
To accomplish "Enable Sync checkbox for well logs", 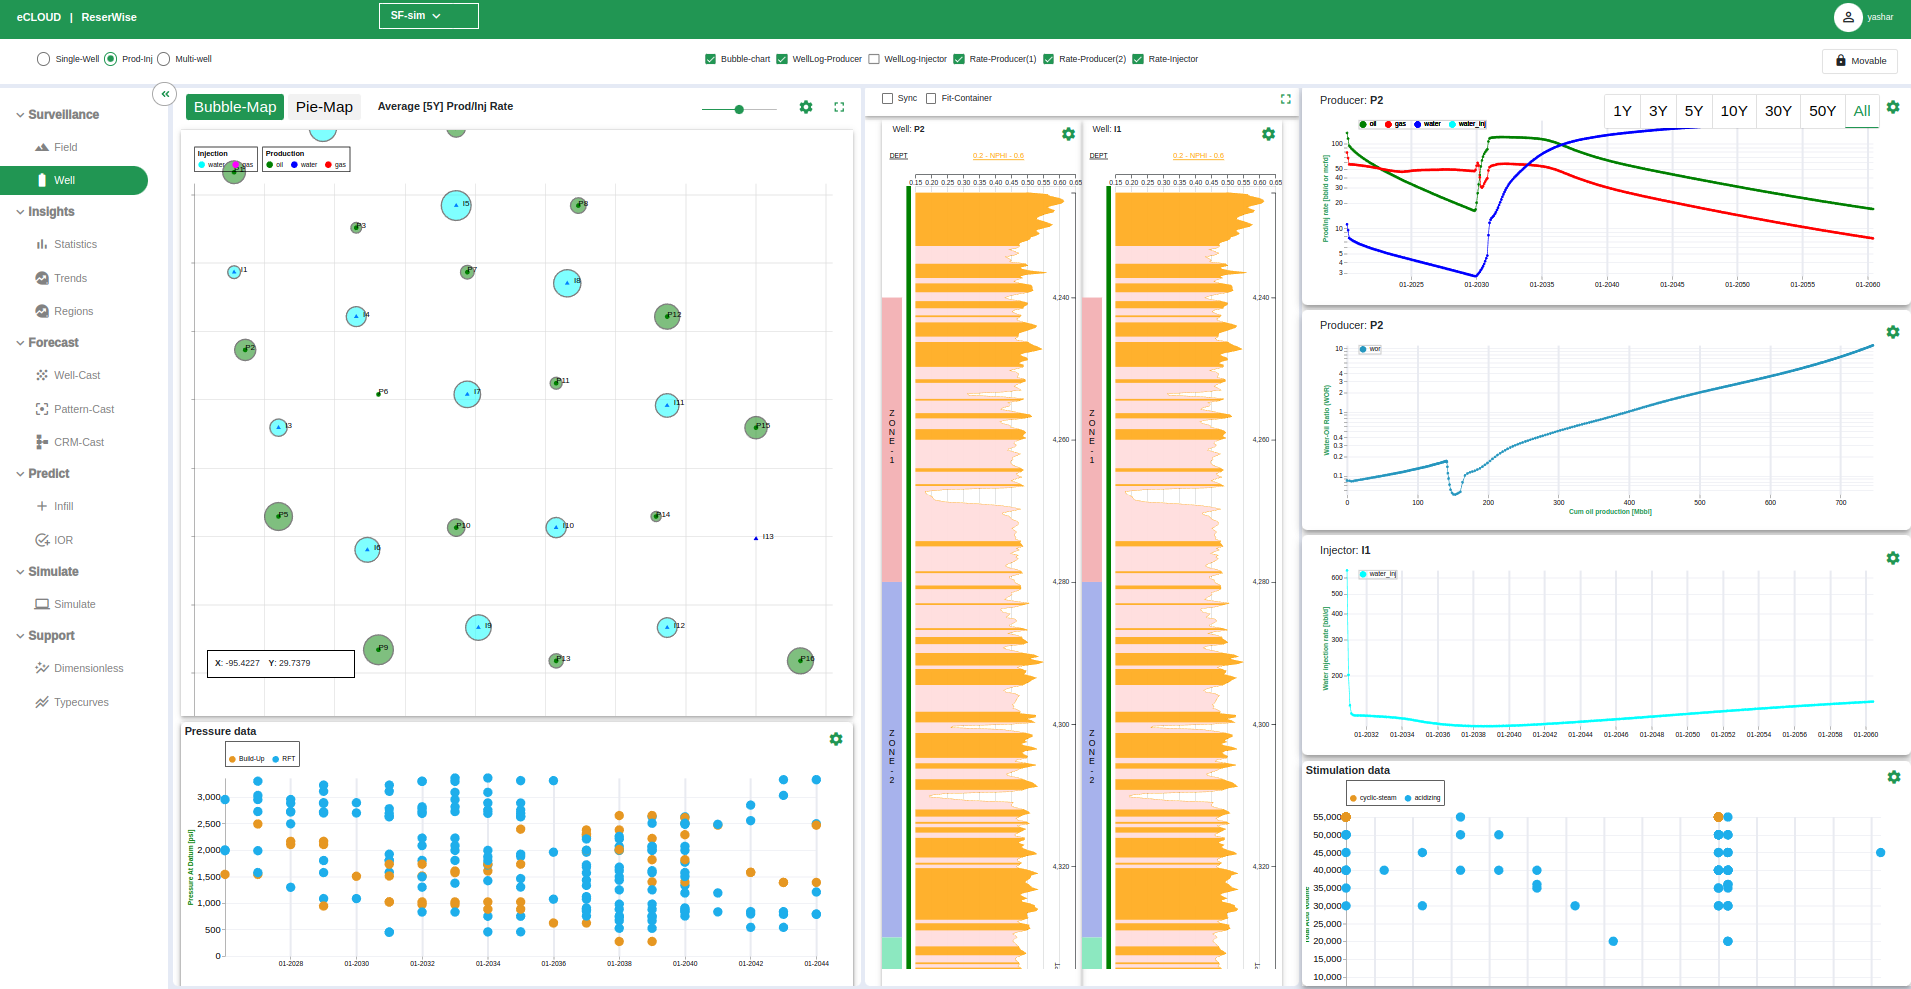I will (x=887, y=98).
